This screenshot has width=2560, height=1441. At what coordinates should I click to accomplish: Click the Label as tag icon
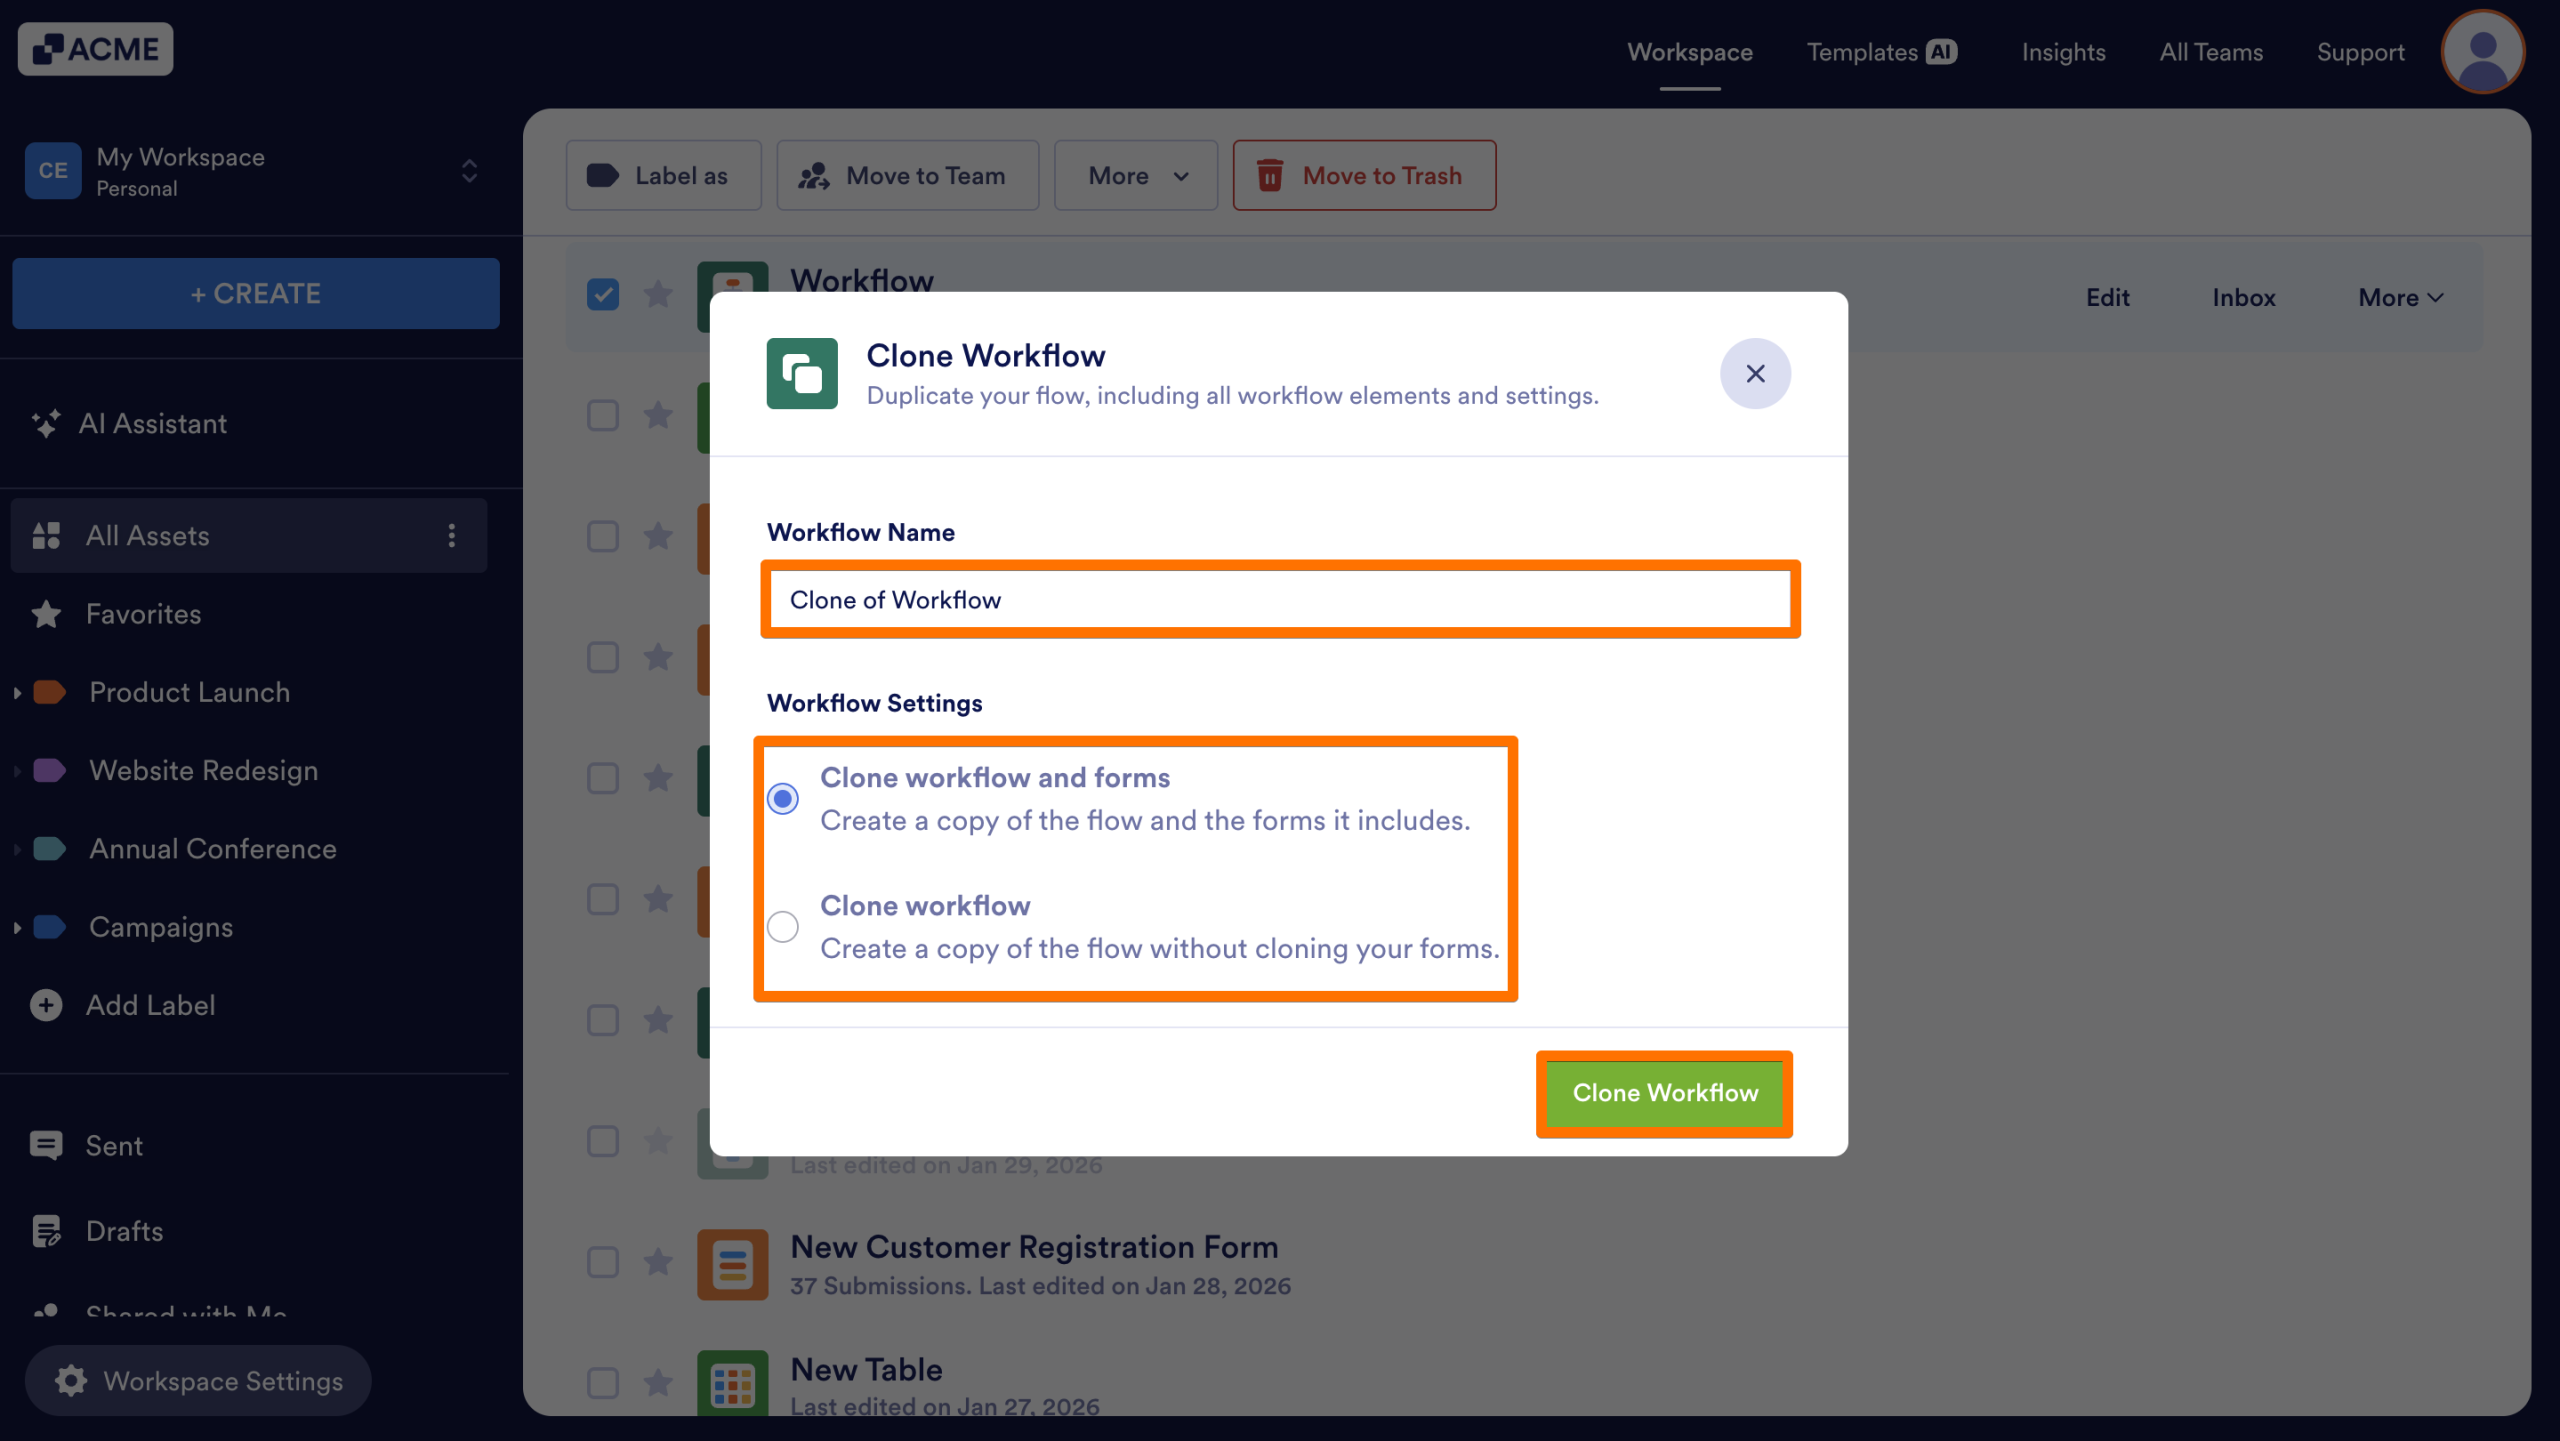(x=604, y=175)
